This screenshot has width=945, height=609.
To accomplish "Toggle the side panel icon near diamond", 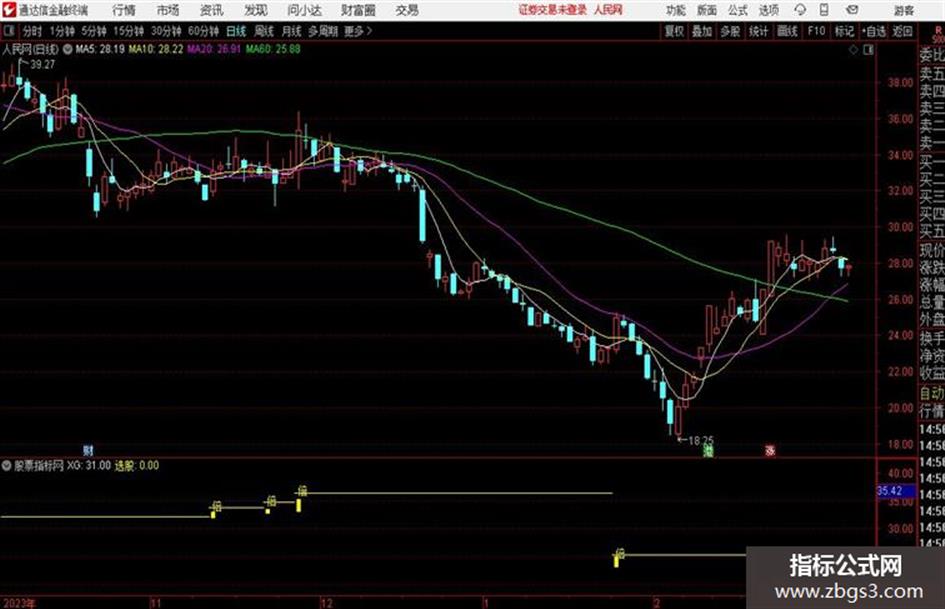I will 868,50.
